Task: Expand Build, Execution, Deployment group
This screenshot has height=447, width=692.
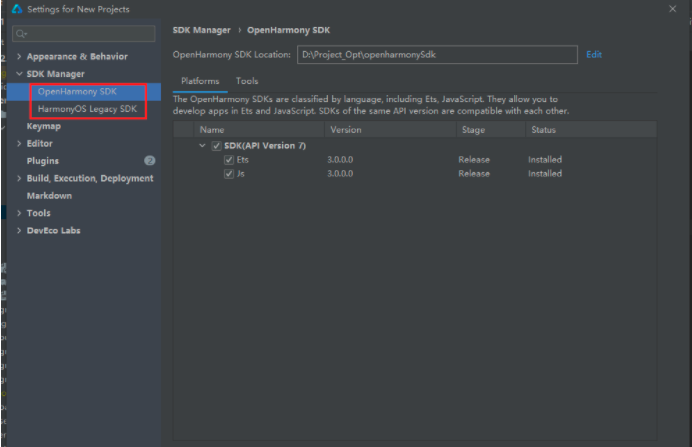Action: pos(19,178)
